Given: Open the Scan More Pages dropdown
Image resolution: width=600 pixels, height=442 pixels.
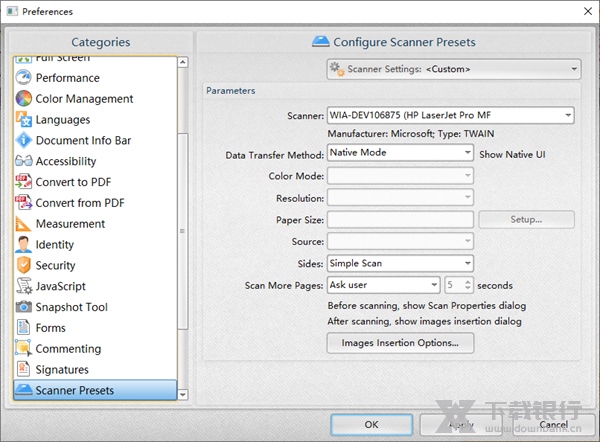Looking at the screenshot, I should pos(383,285).
